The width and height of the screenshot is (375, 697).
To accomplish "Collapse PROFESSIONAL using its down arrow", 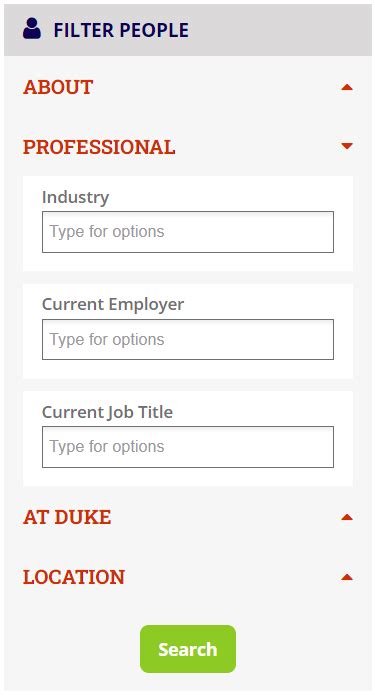I will click(347, 146).
